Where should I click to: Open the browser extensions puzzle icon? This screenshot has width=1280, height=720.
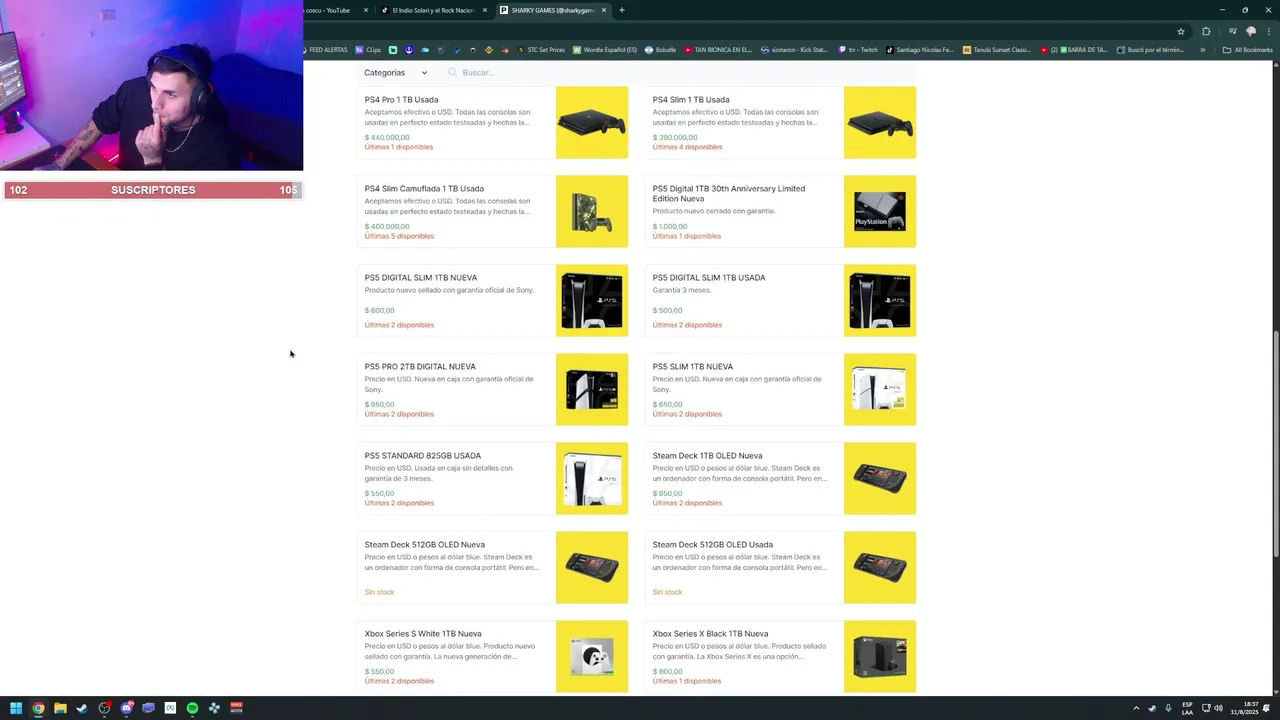(1206, 31)
